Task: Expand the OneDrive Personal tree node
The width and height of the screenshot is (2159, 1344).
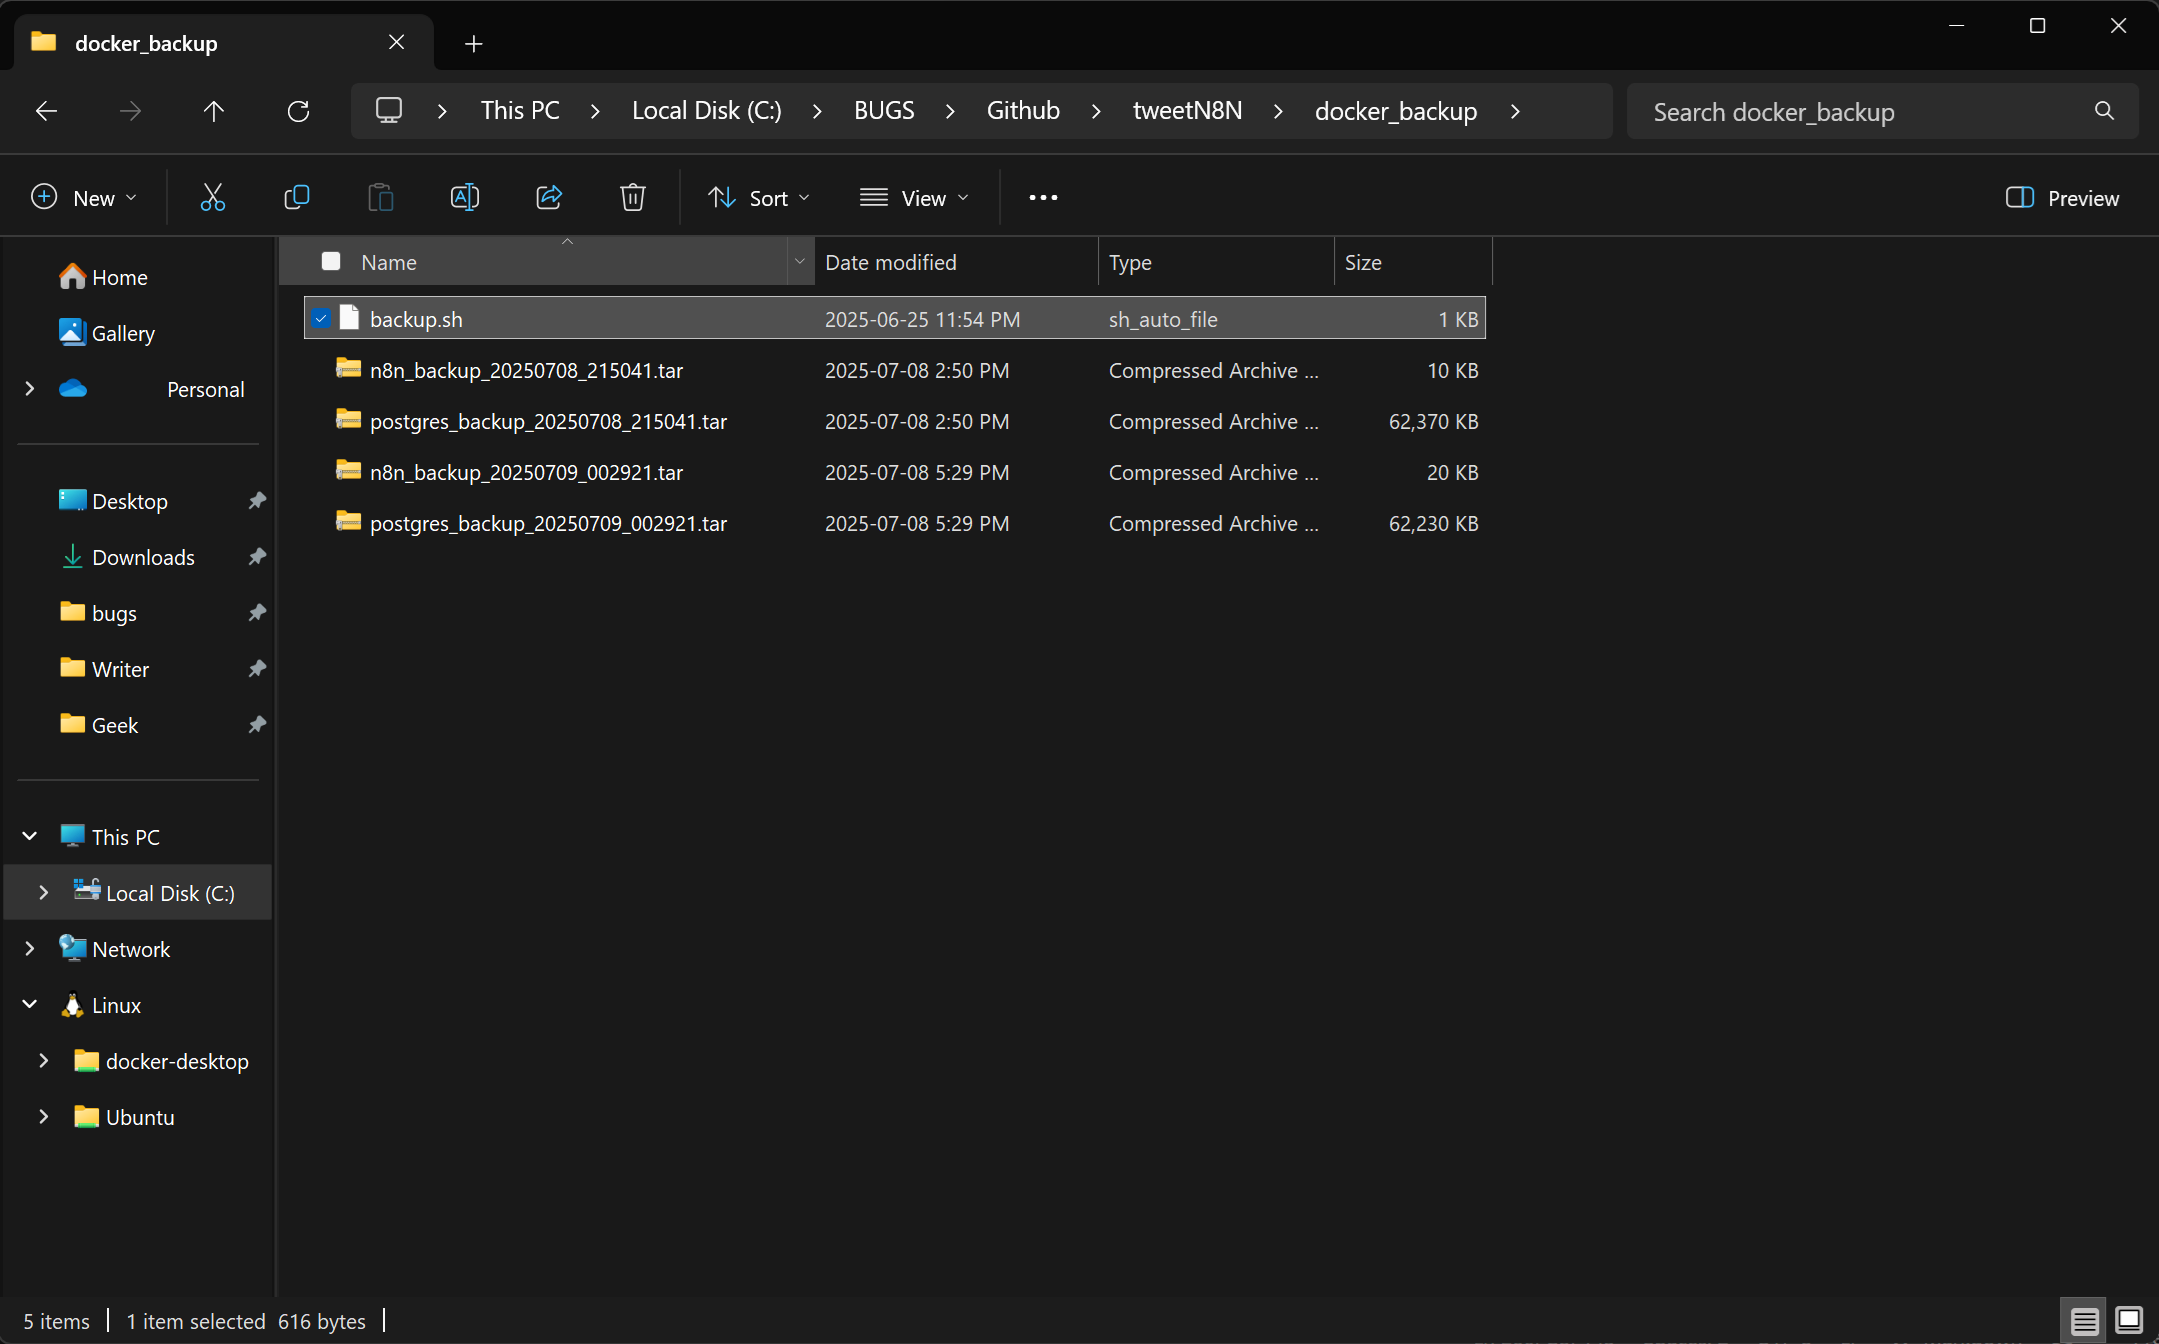Action: 30,388
